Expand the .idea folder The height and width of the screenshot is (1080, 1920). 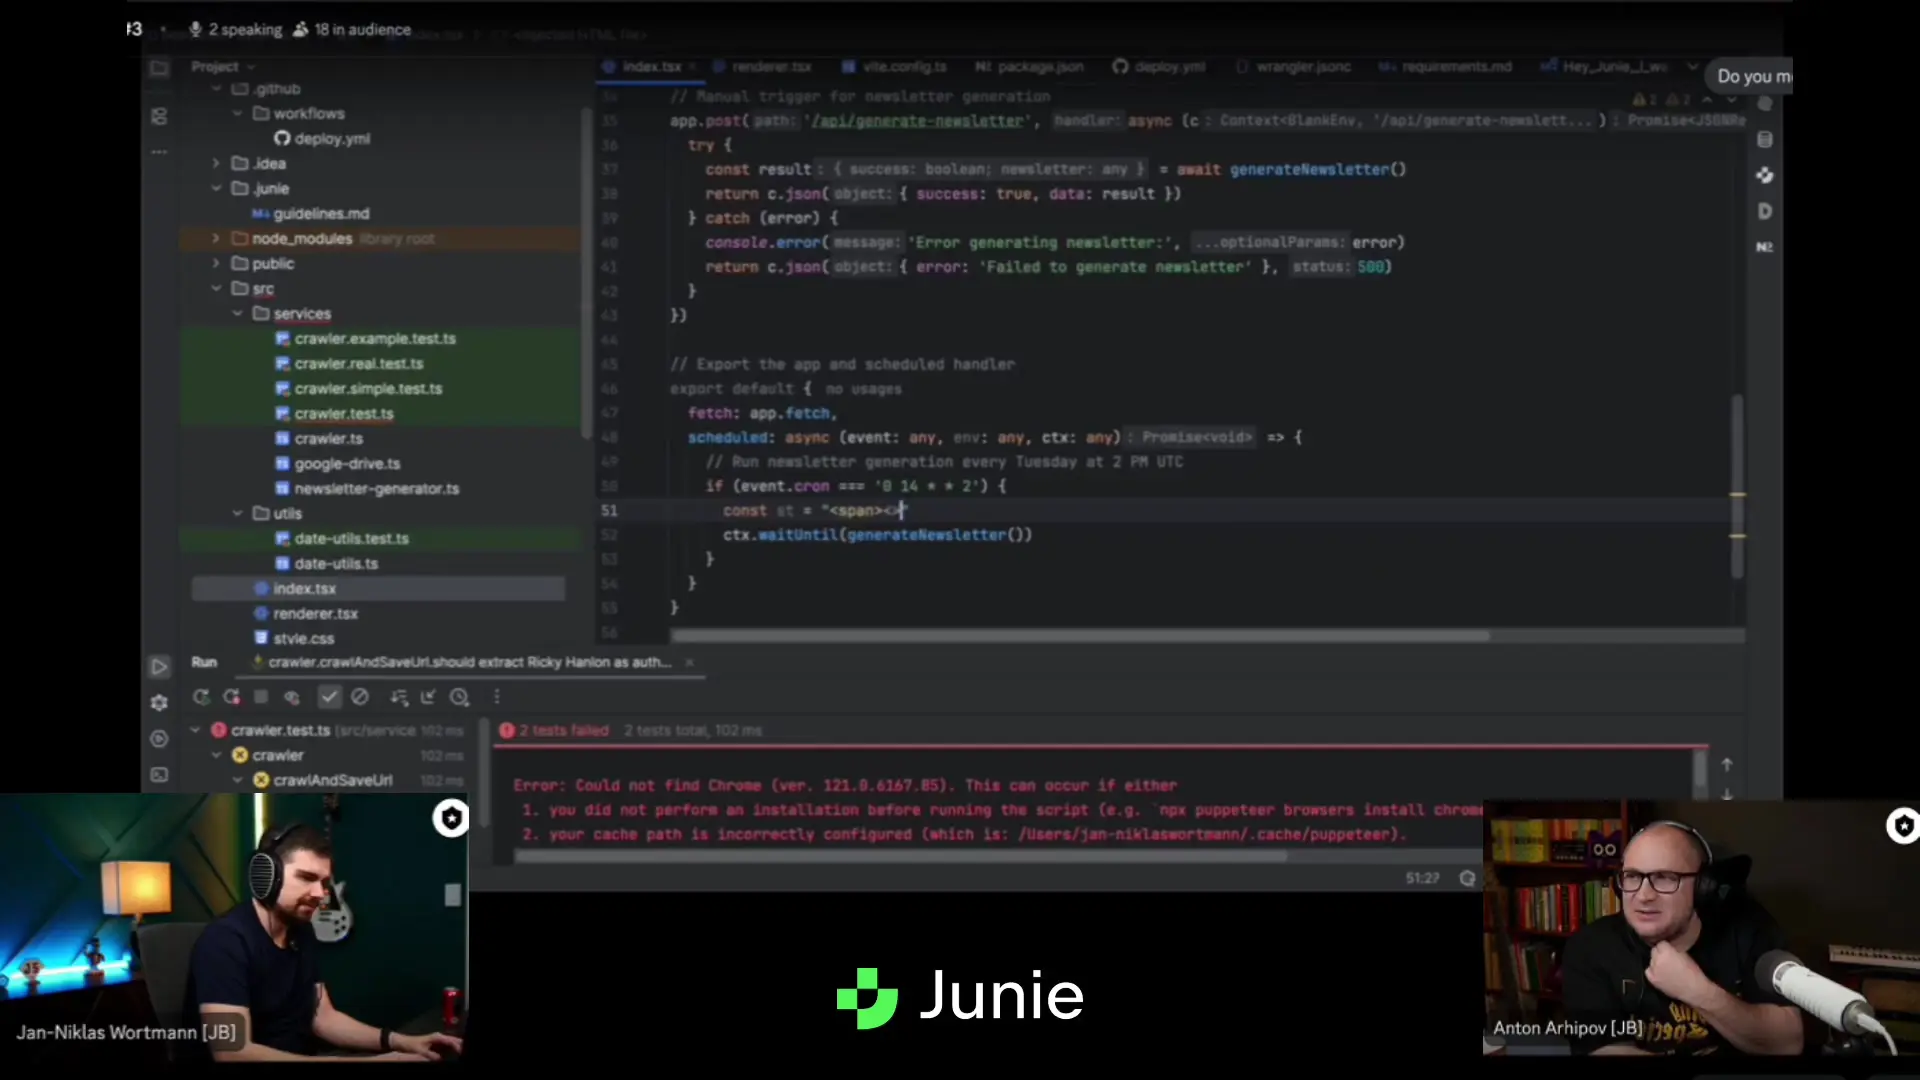click(216, 163)
